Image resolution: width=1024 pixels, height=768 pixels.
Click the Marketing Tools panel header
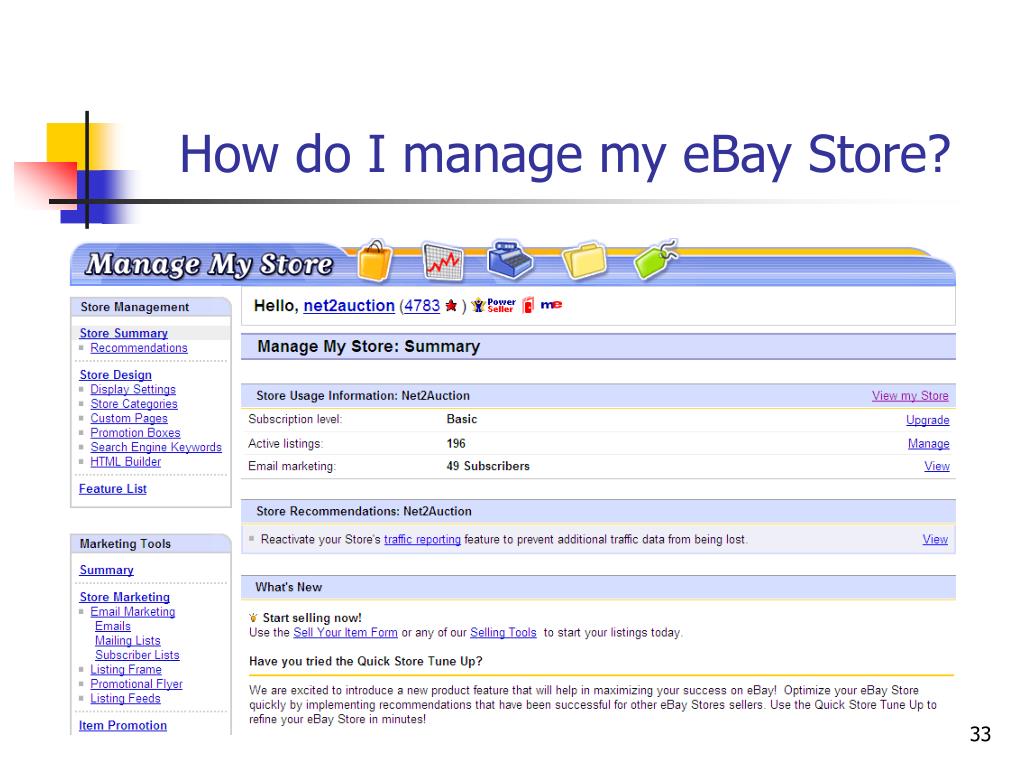coord(151,543)
